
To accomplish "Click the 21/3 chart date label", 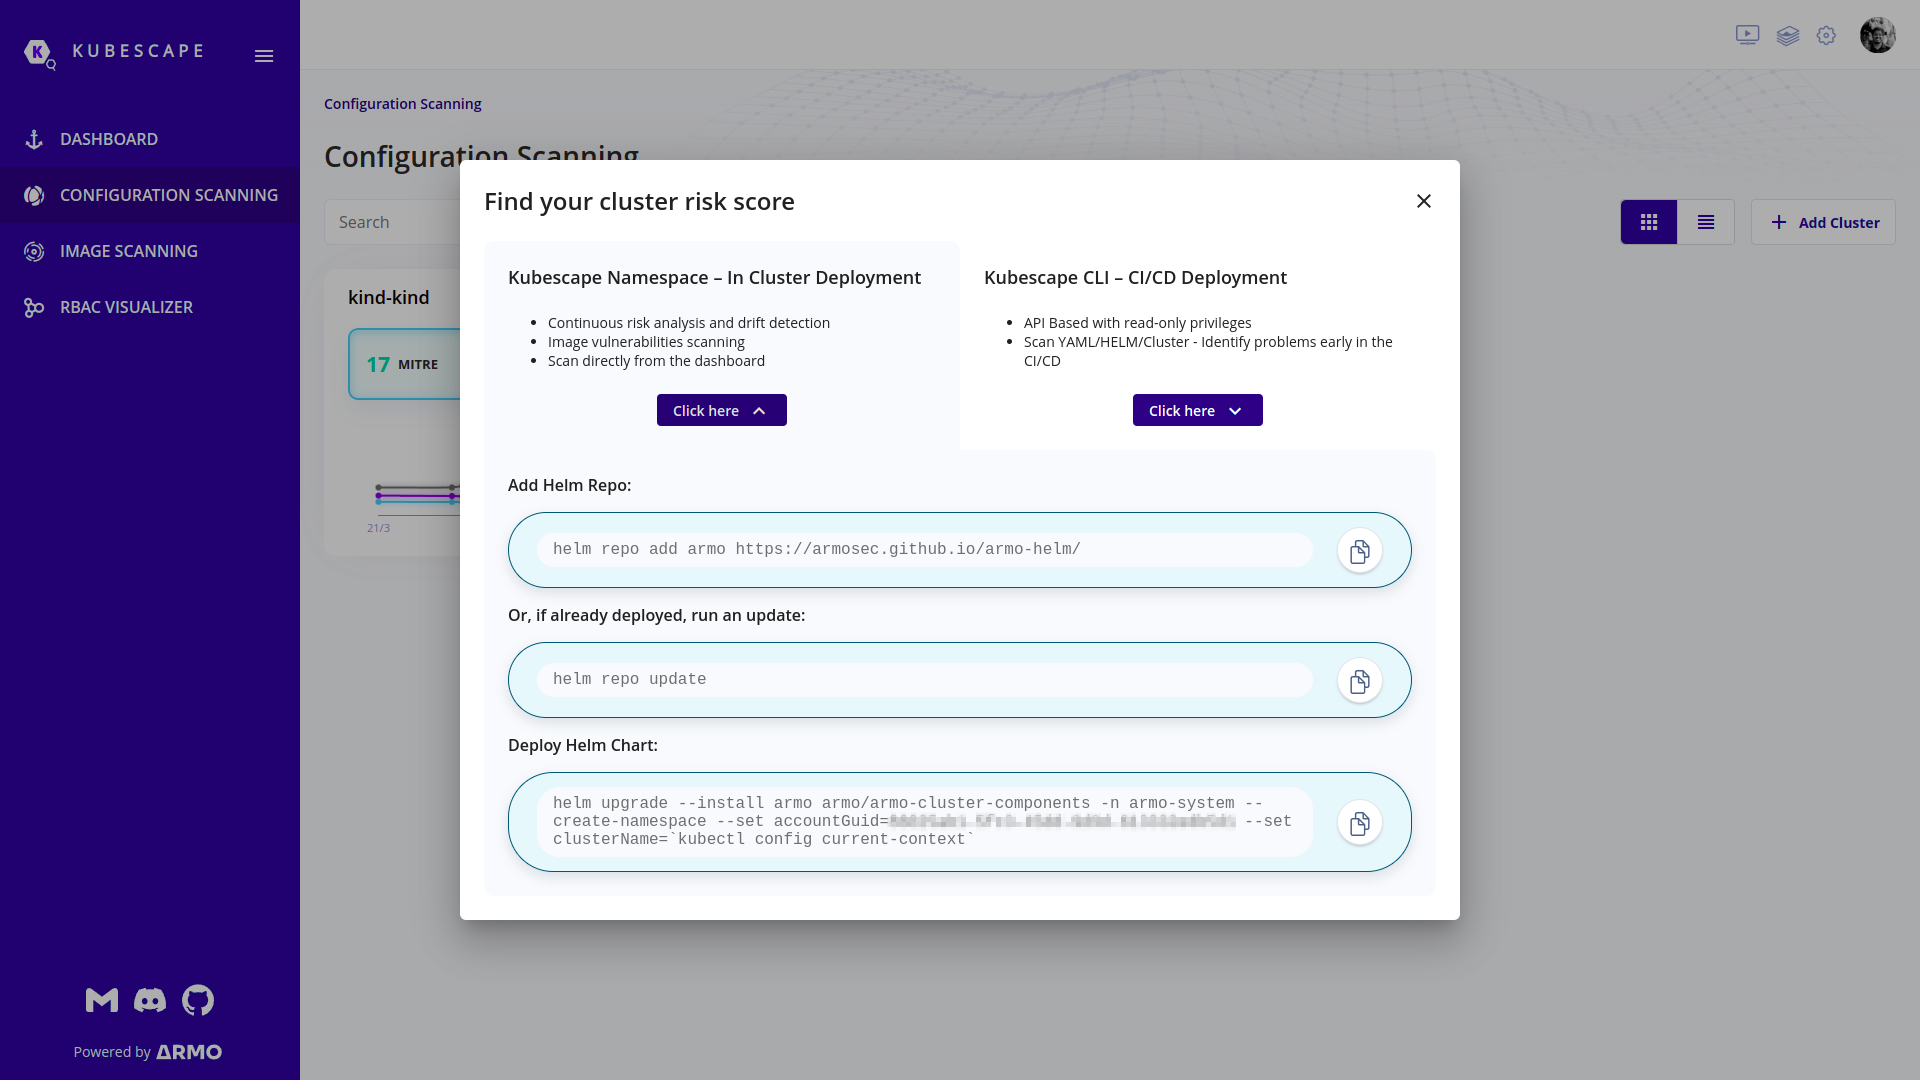I will point(378,528).
